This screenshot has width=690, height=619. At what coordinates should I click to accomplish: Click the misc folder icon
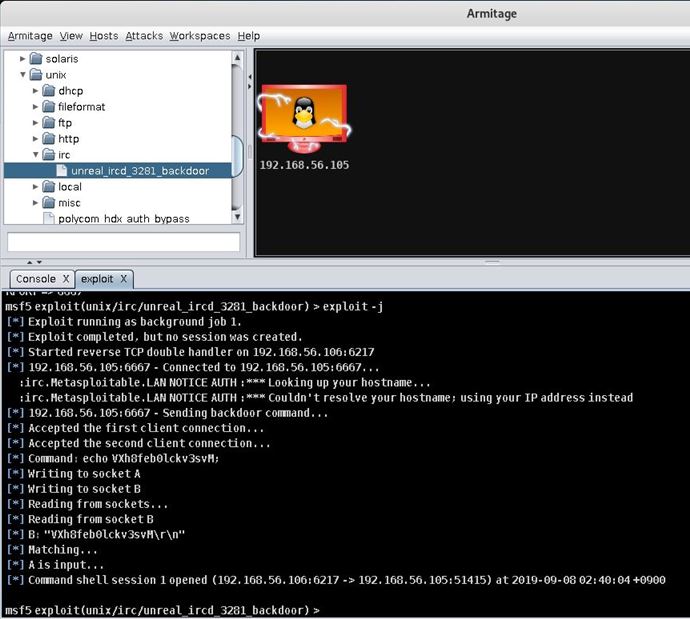[48, 202]
